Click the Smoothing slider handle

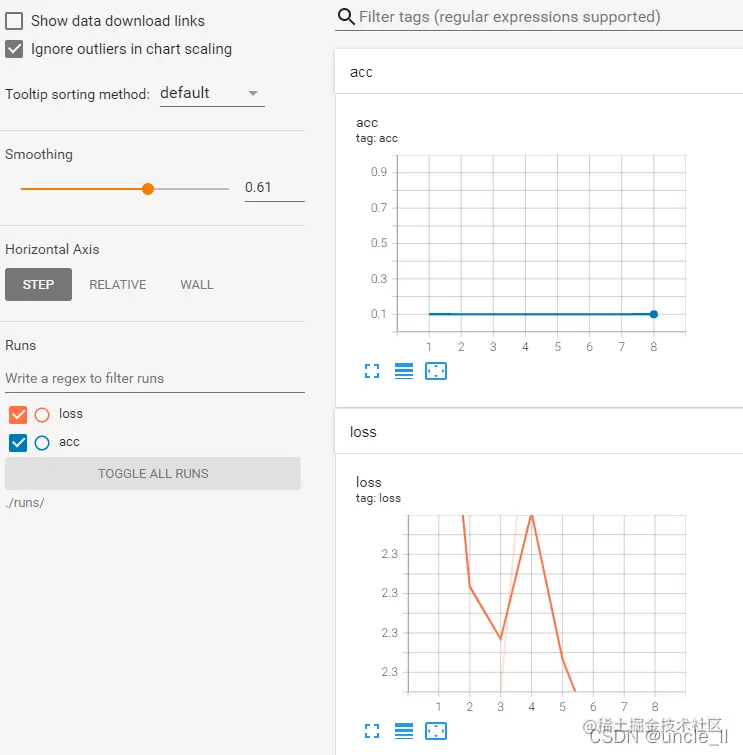click(148, 189)
